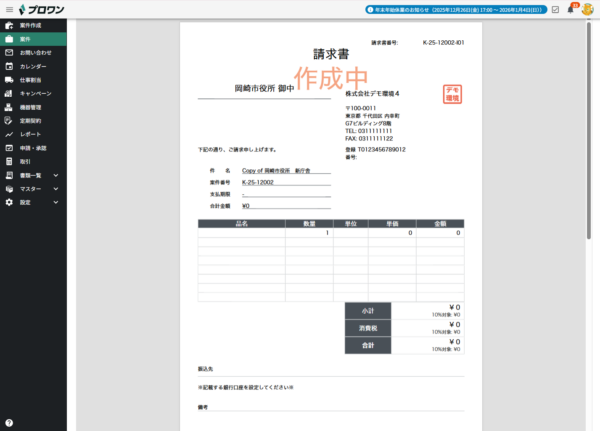Screen dimensions: 600x431
Task: Go to 申請・承認 in sidebar
Action: point(33,147)
